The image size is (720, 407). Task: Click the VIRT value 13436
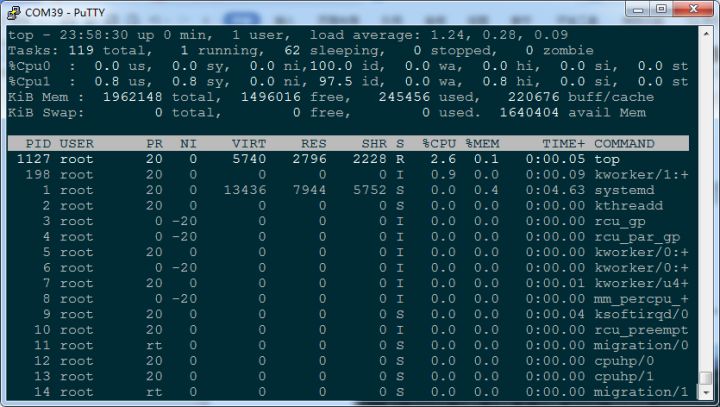(x=245, y=190)
